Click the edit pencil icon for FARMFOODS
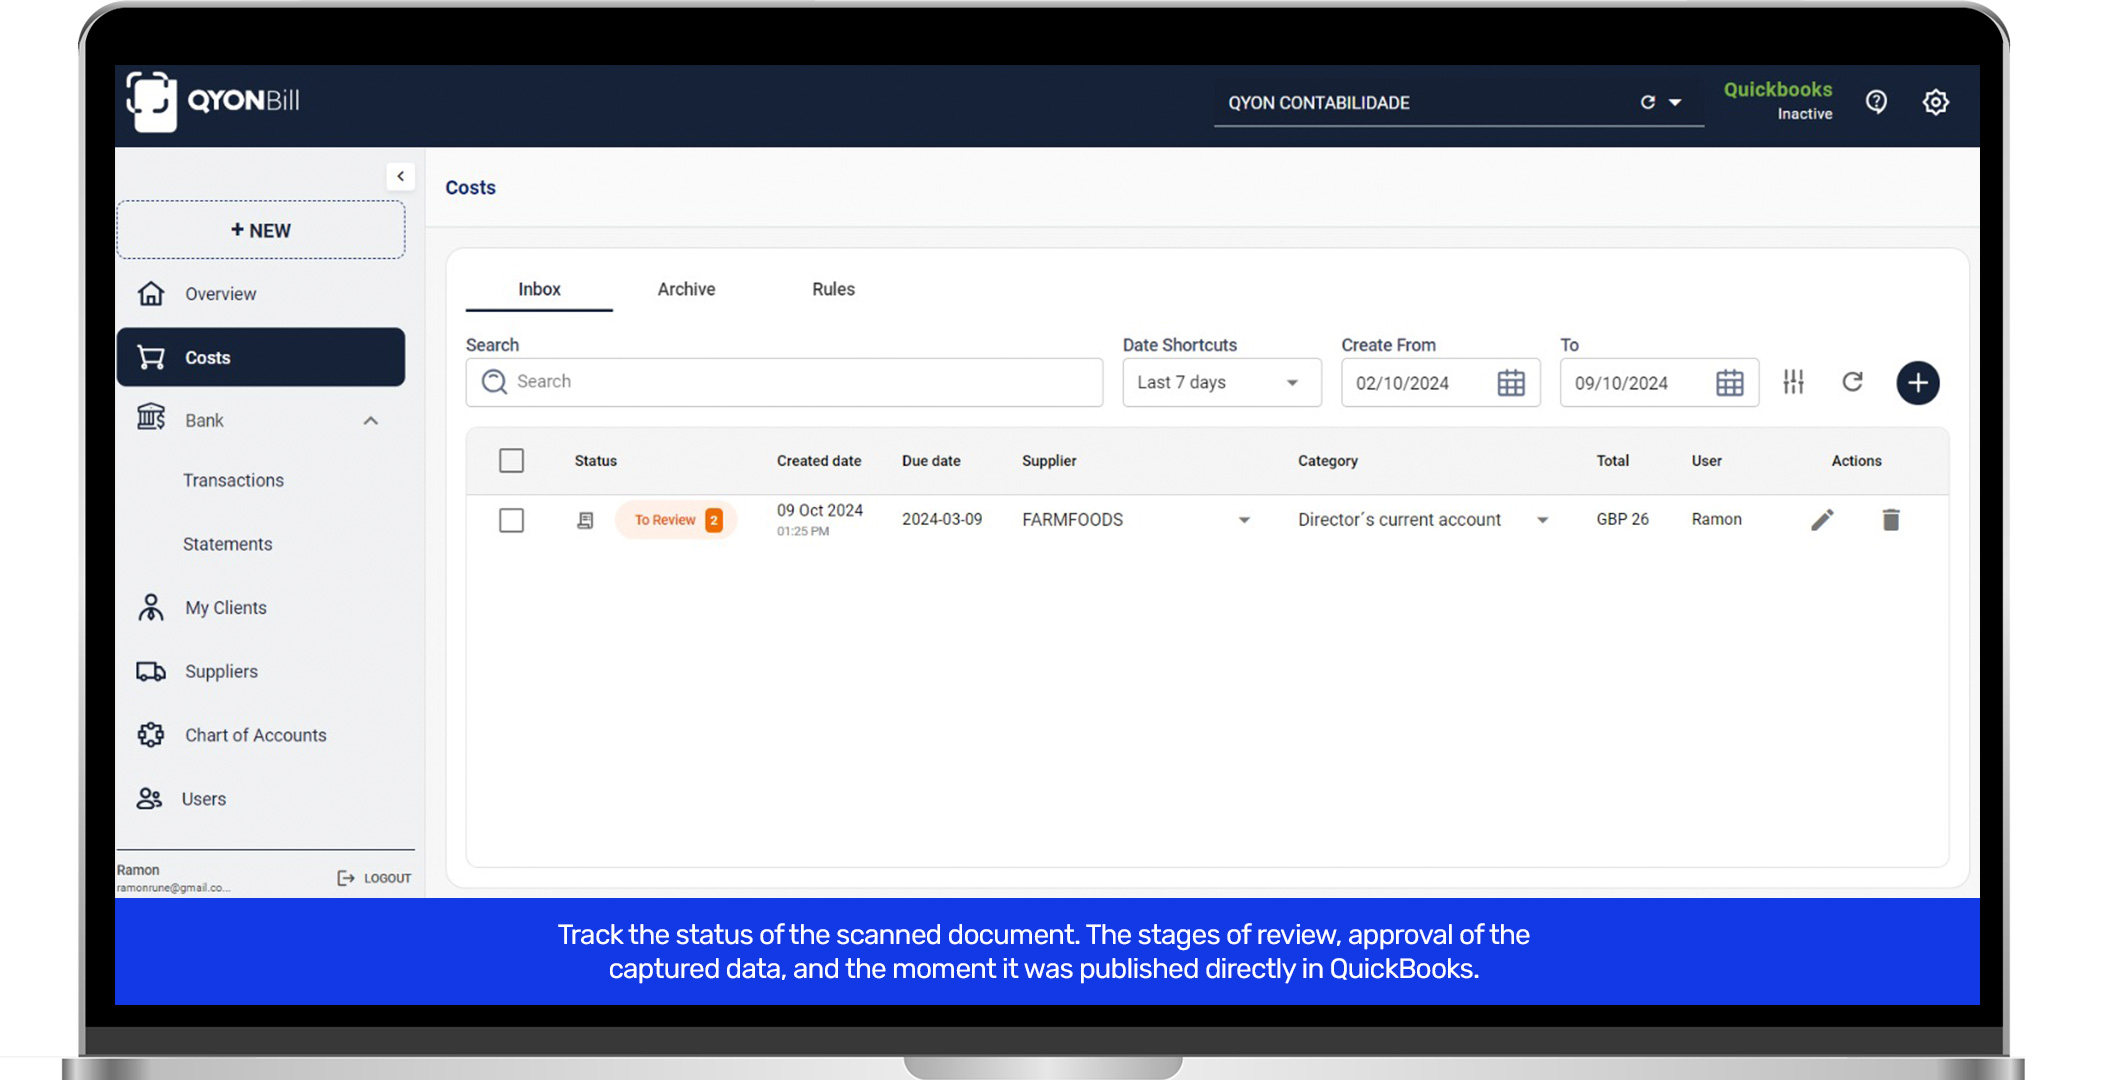 pyautogui.click(x=1822, y=520)
